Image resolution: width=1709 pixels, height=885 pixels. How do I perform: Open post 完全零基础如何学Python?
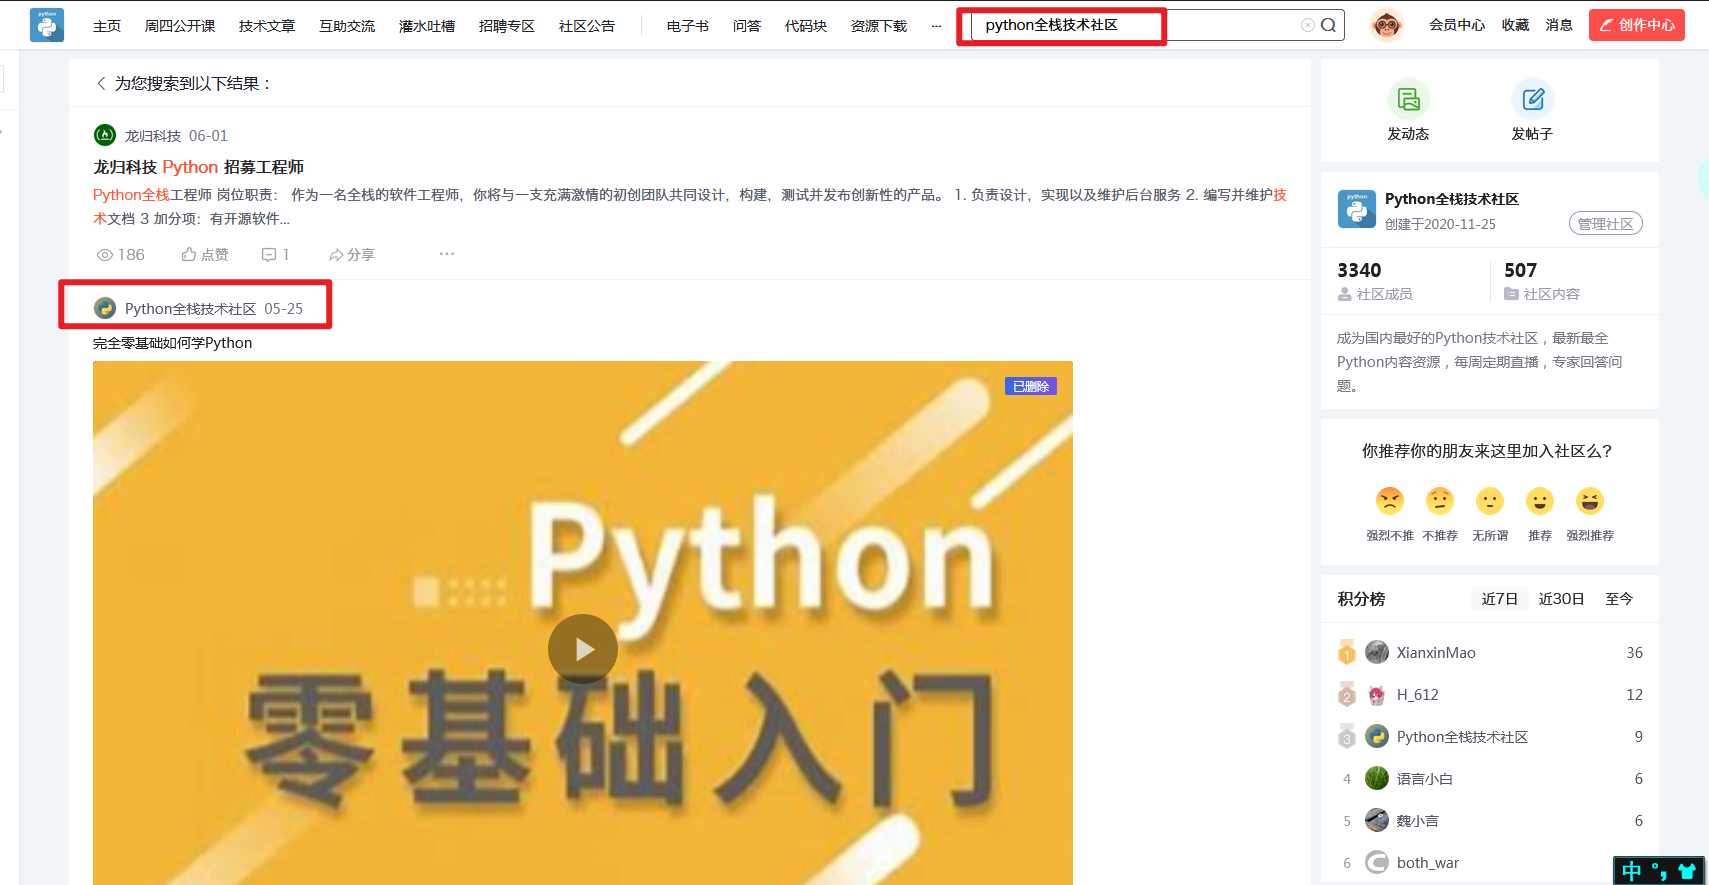[173, 343]
